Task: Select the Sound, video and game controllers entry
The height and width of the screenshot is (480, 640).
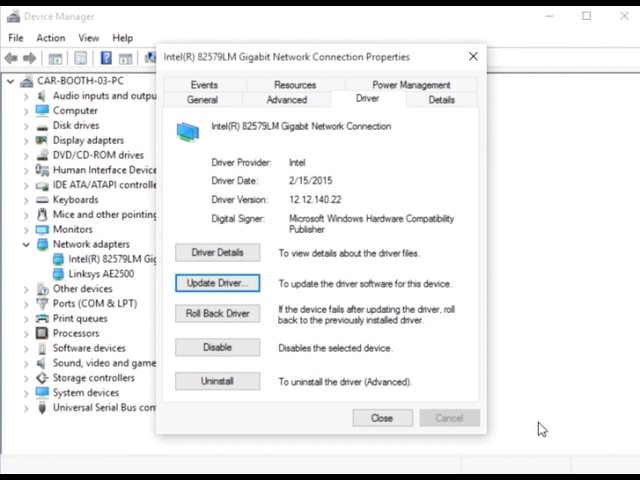Action: coord(104,363)
